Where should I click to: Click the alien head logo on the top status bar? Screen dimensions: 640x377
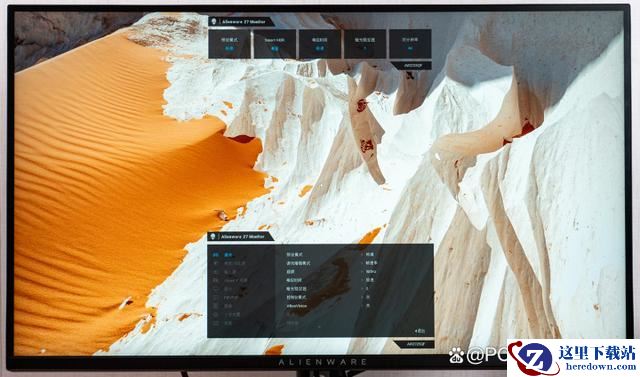pyautogui.click(x=213, y=22)
